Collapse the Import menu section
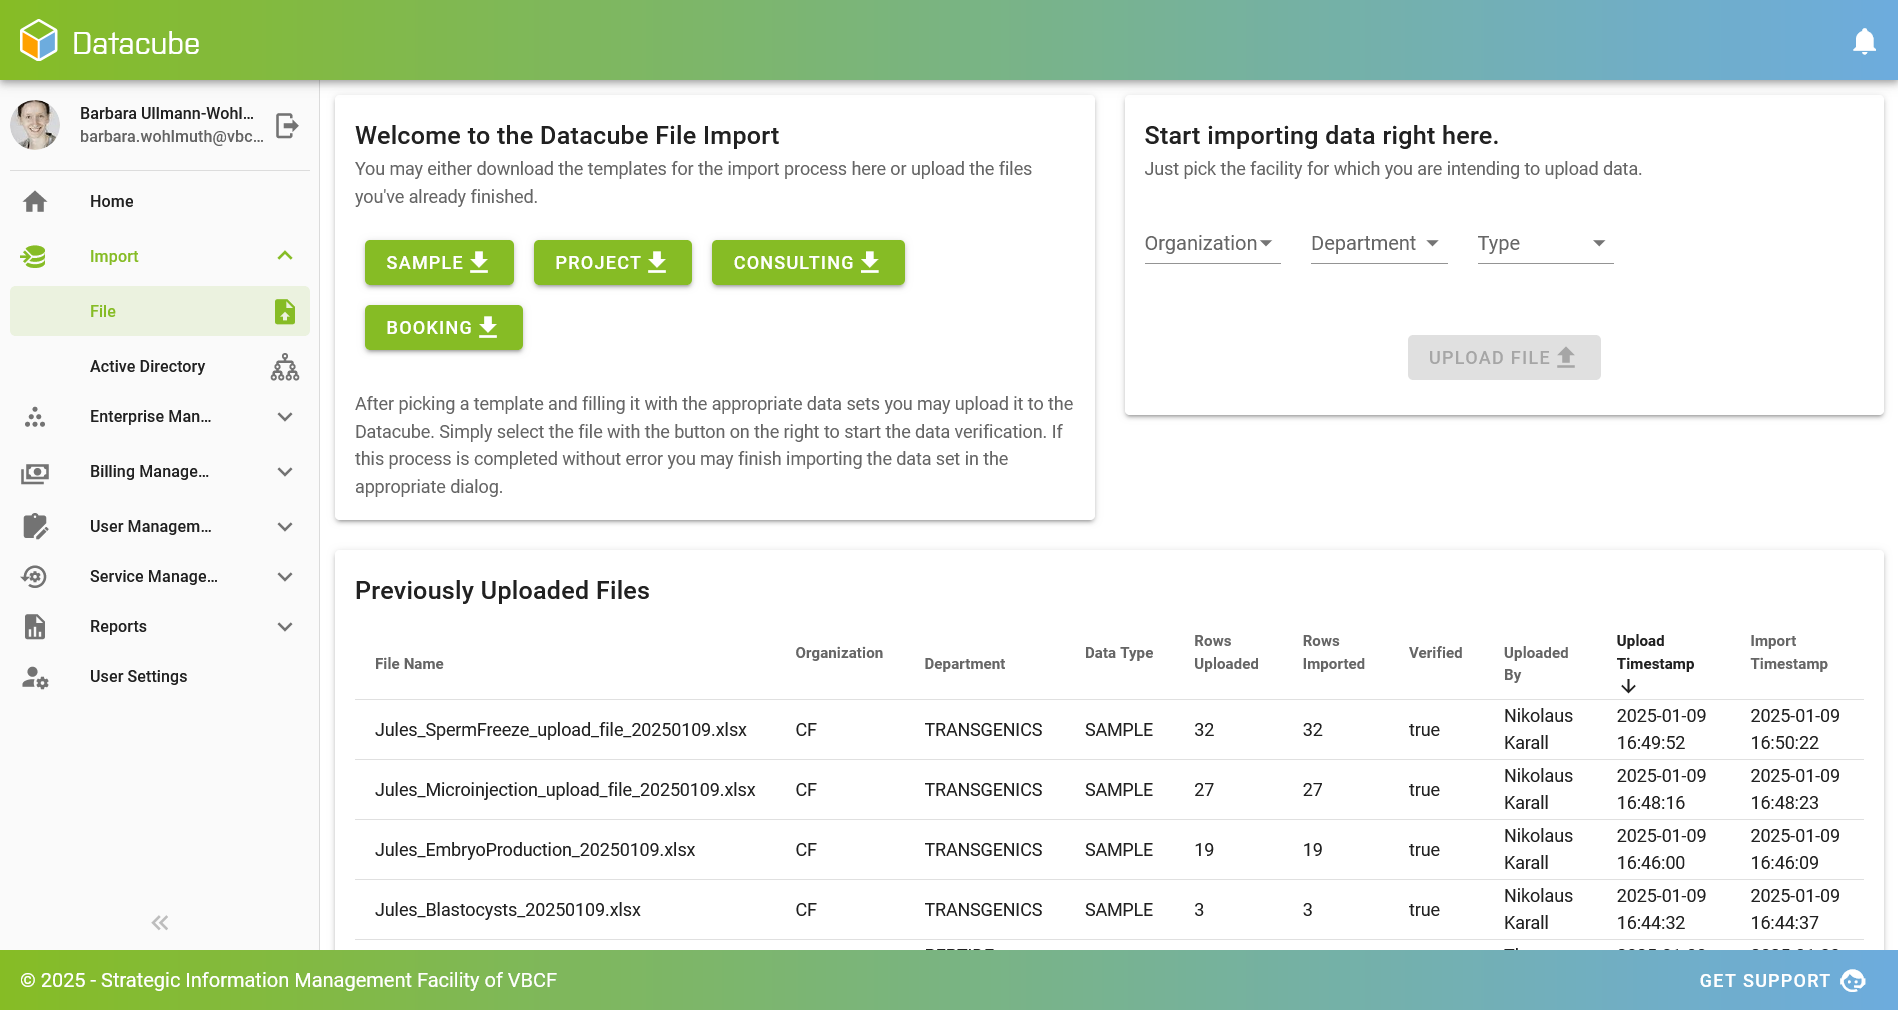1898x1010 pixels. (x=285, y=256)
